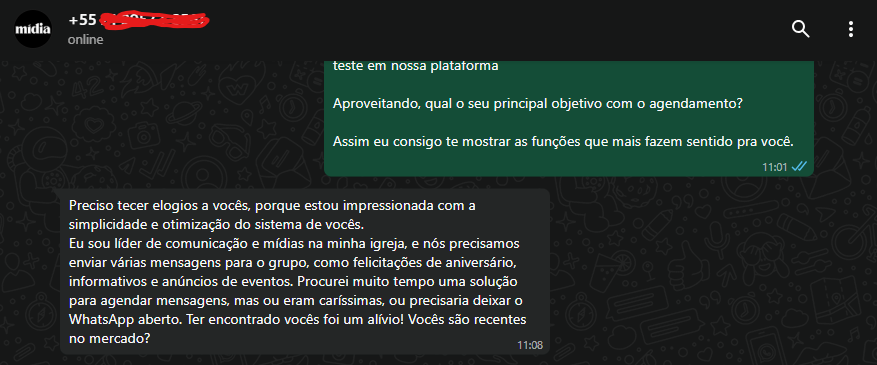
Task: Click the "Preciso tecer elogios a vocês" line
Action: click(272, 206)
